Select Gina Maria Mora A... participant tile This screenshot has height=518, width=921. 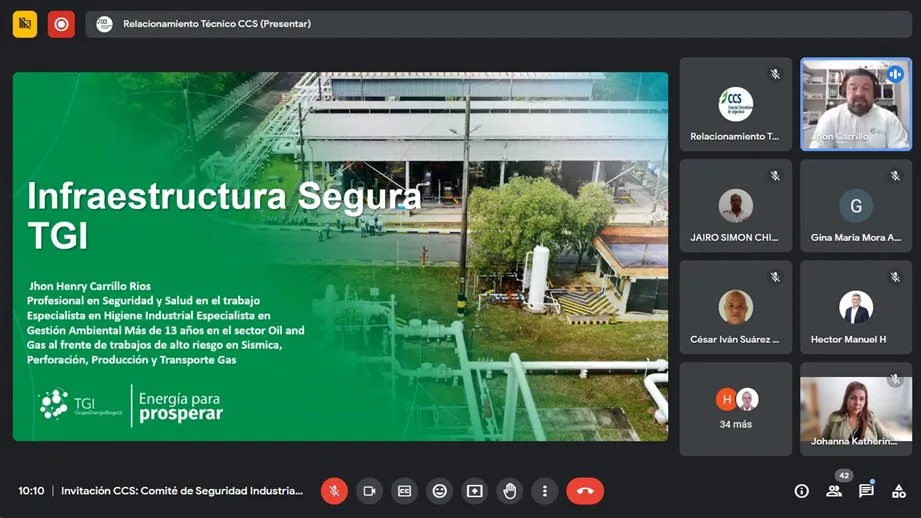pyautogui.click(x=856, y=206)
